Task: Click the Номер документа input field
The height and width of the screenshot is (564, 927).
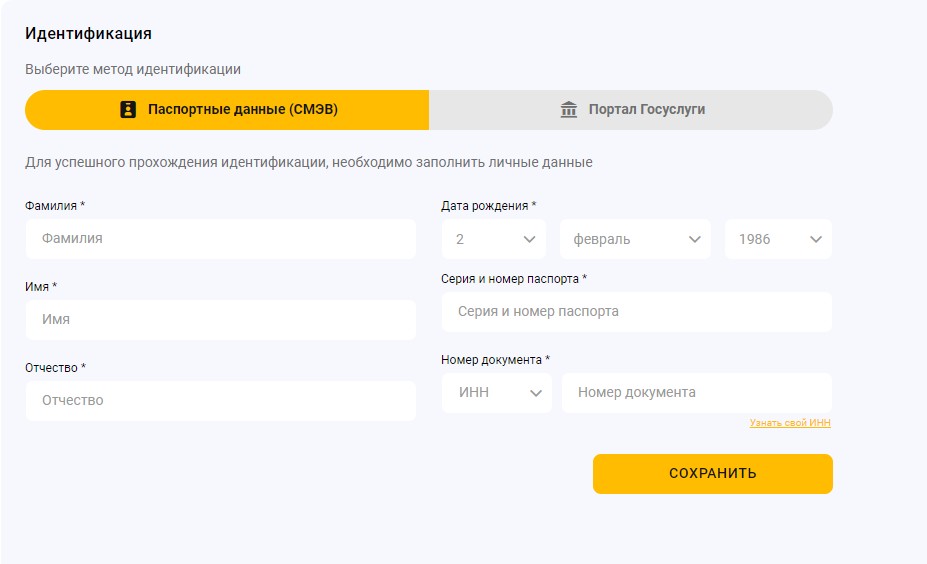Action: point(696,393)
